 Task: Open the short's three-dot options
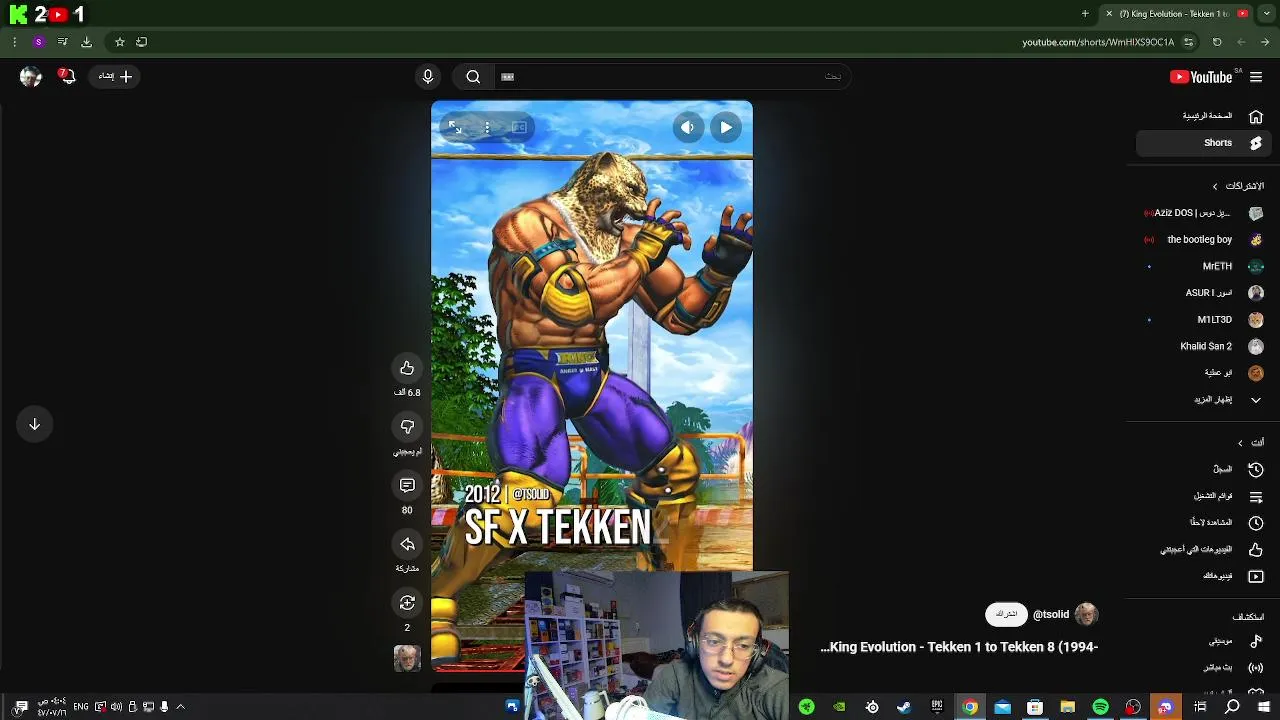pos(487,127)
